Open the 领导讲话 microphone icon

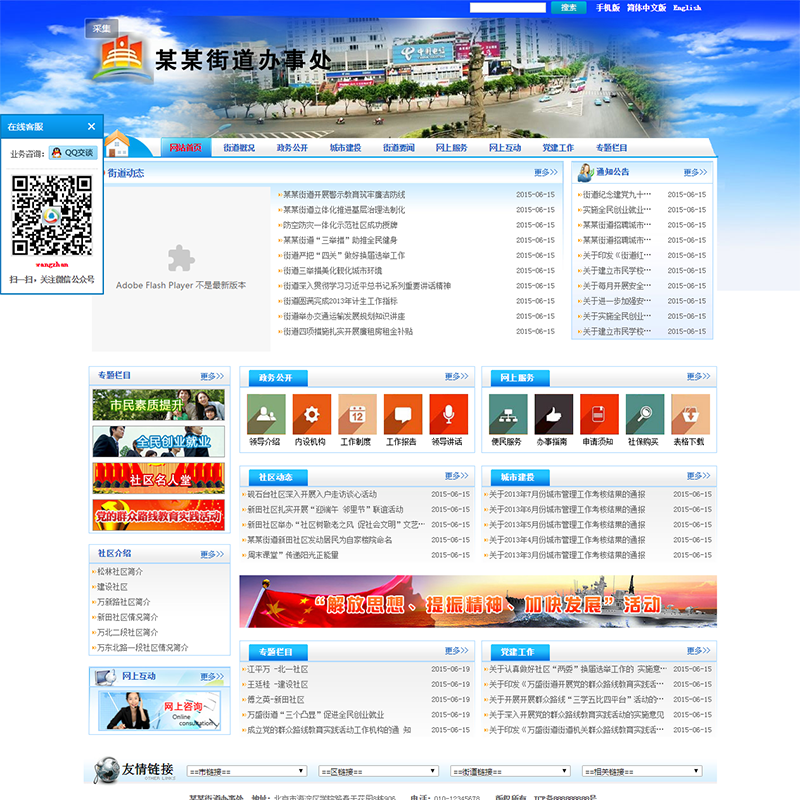click(x=448, y=414)
